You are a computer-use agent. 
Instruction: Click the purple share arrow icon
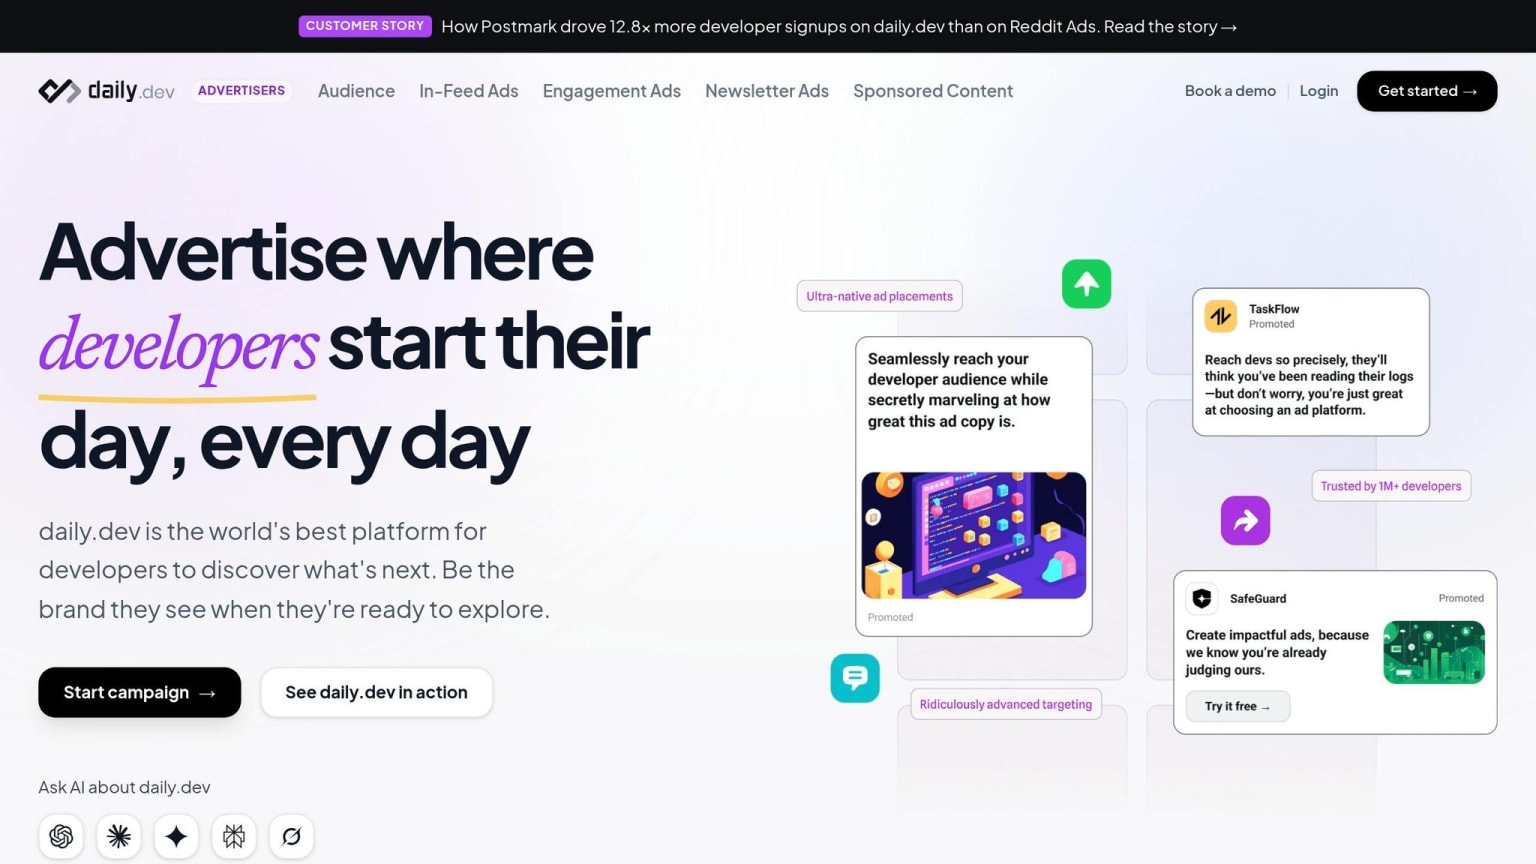[x=1245, y=520]
